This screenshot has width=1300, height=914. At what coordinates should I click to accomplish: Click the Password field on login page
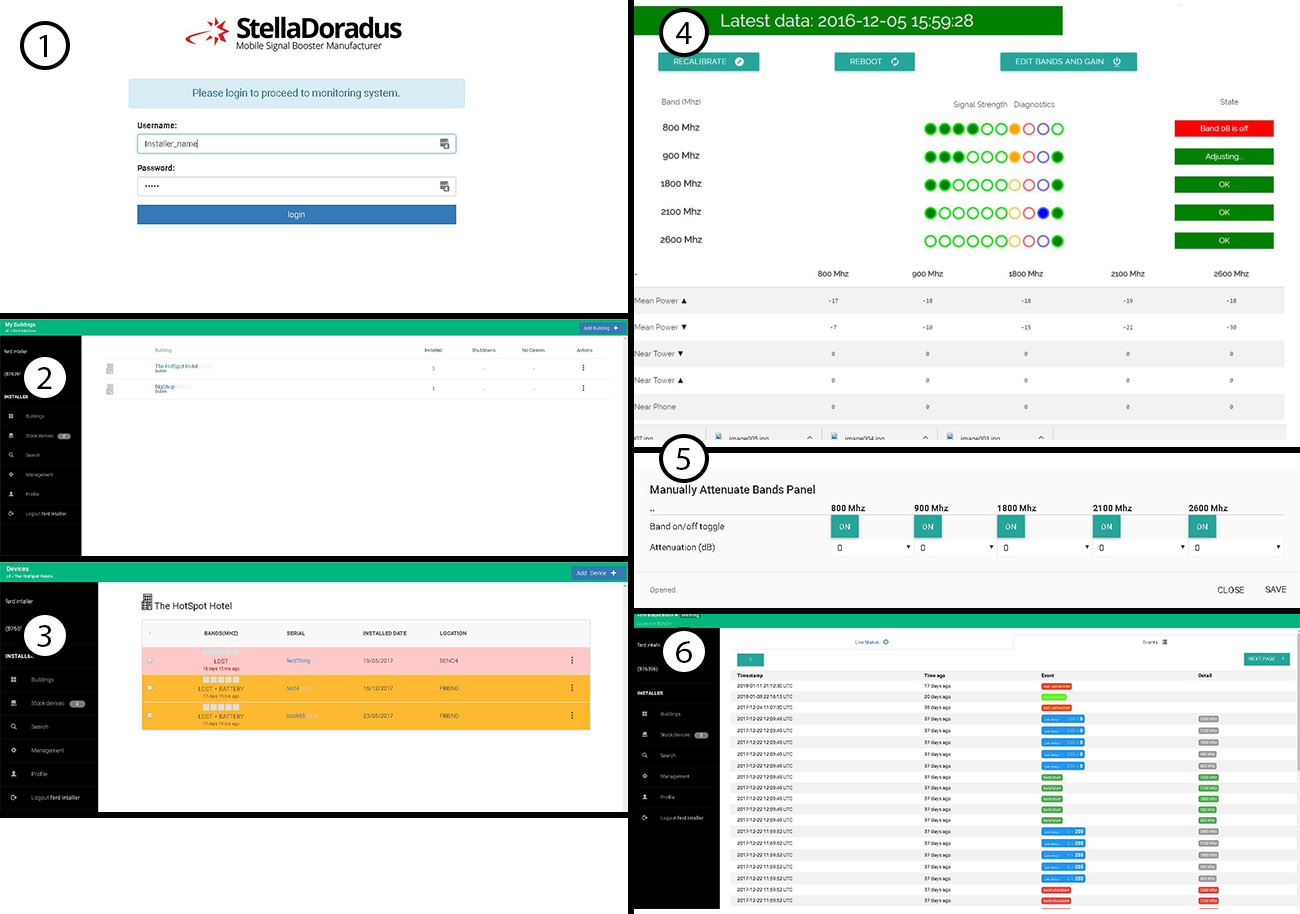(x=296, y=186)
